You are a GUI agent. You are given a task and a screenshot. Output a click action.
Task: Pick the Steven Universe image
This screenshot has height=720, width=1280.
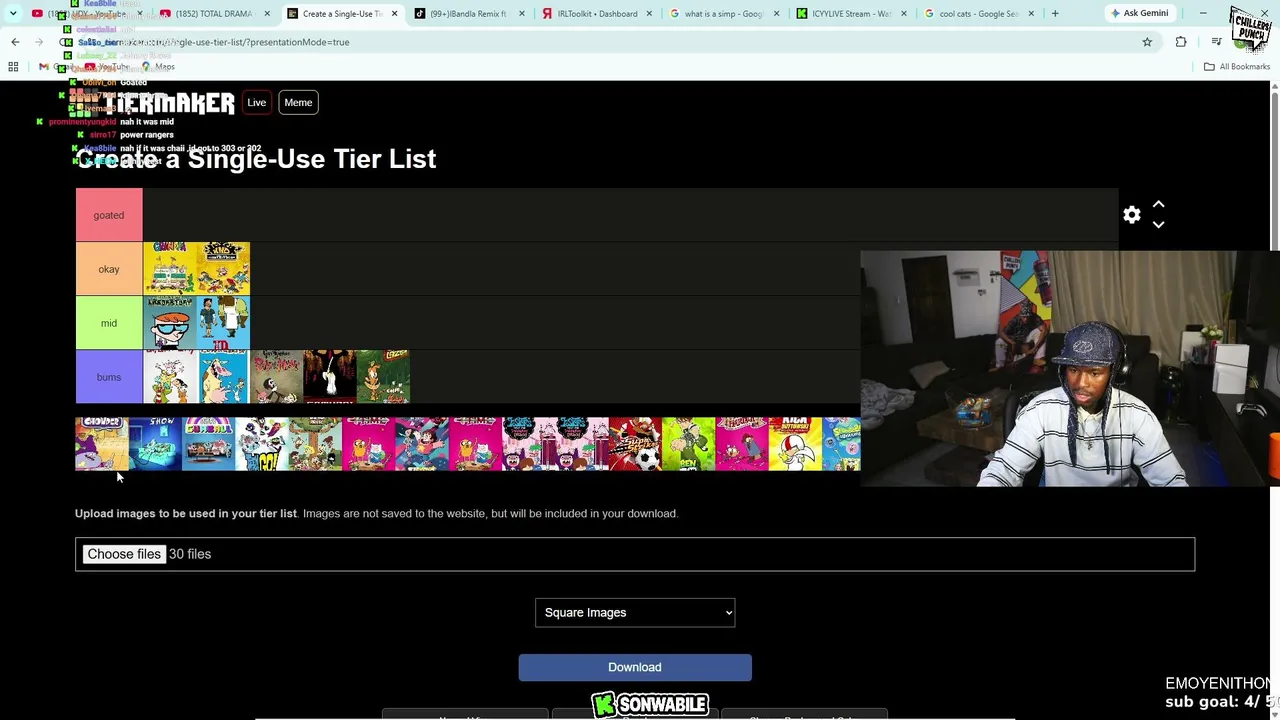click(x=422, y=444)
